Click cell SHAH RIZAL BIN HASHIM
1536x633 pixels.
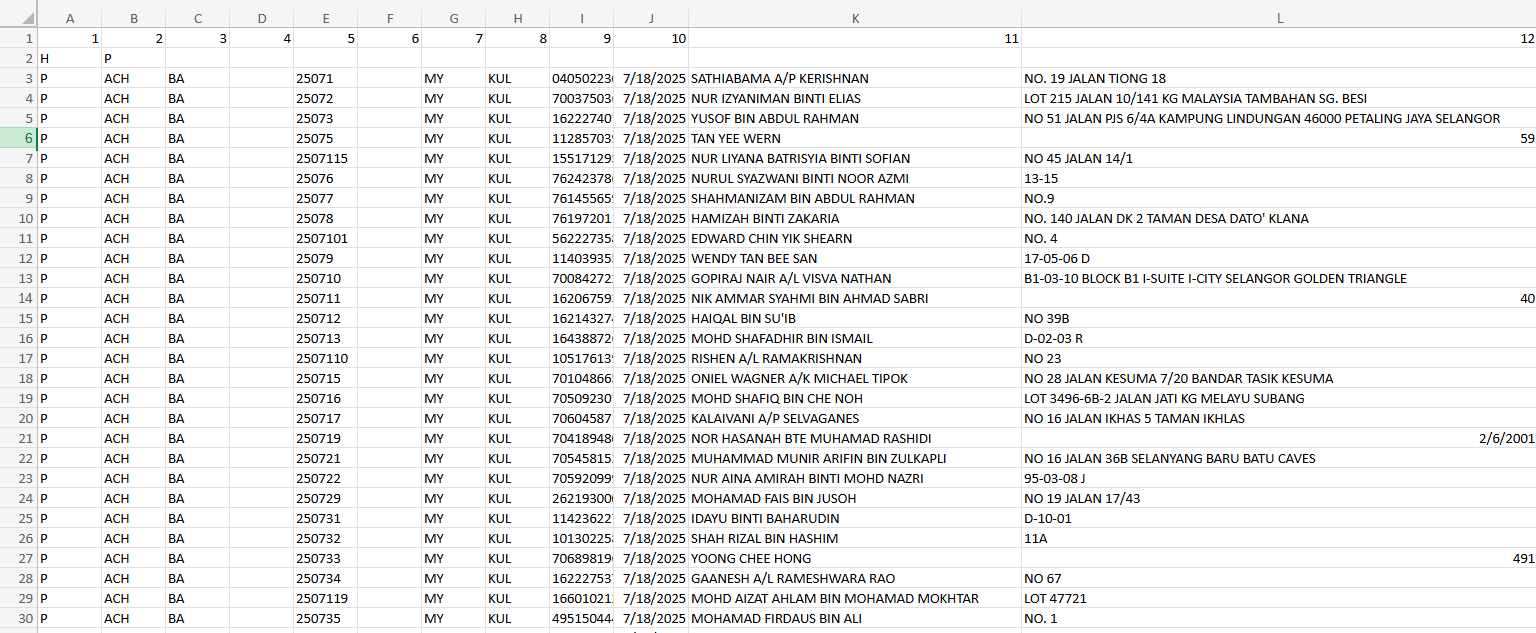pos(855,538)
